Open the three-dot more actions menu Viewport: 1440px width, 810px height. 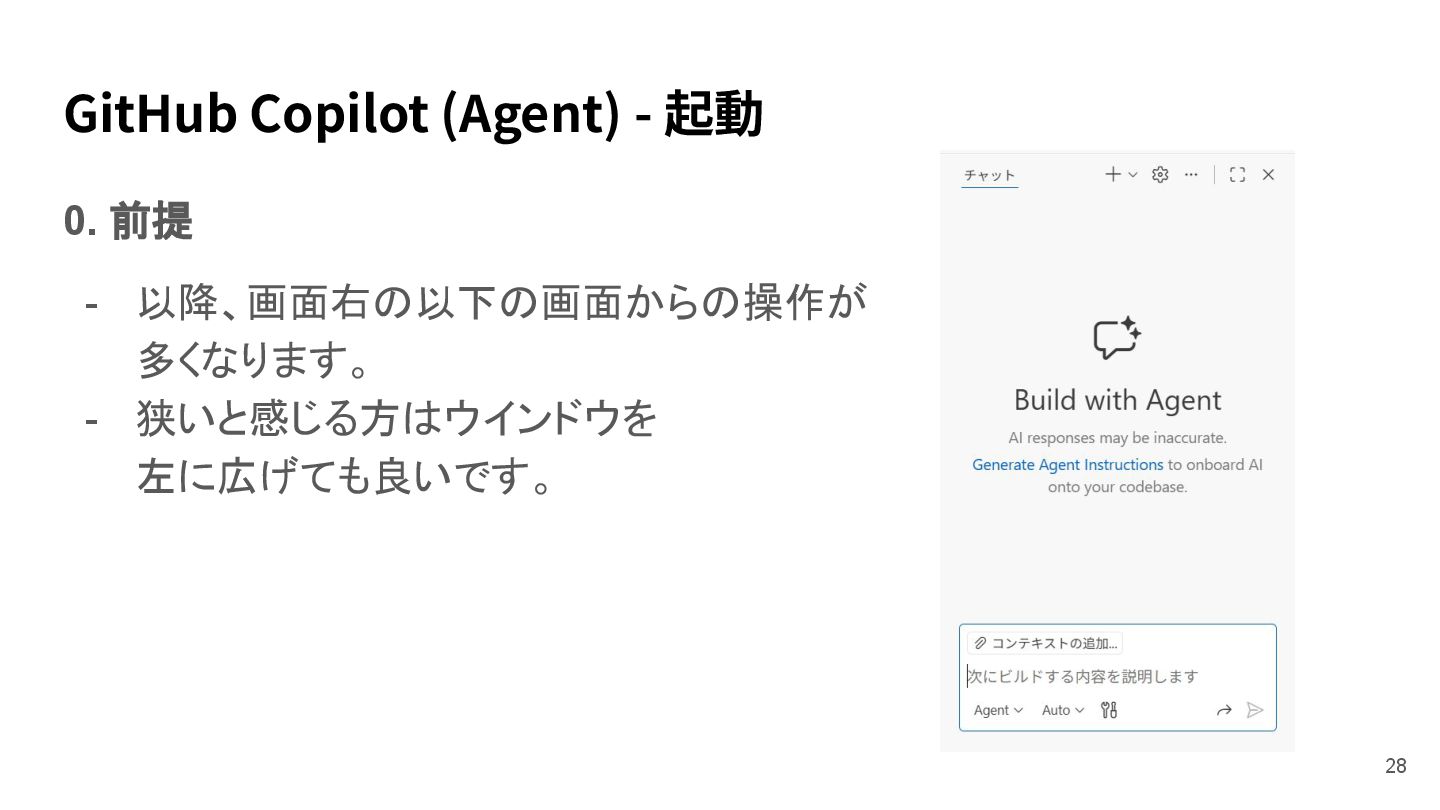pyautogui.click(x=1191, y=175)
